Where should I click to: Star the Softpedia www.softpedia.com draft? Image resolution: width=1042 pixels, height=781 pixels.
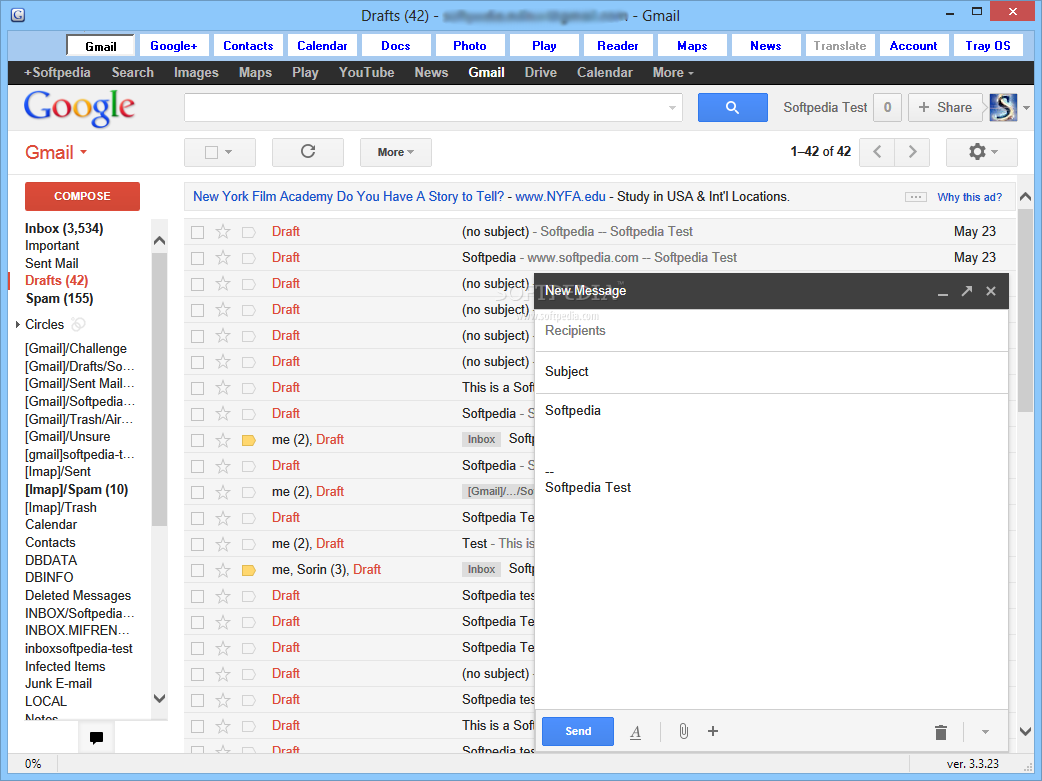point(223,257)
